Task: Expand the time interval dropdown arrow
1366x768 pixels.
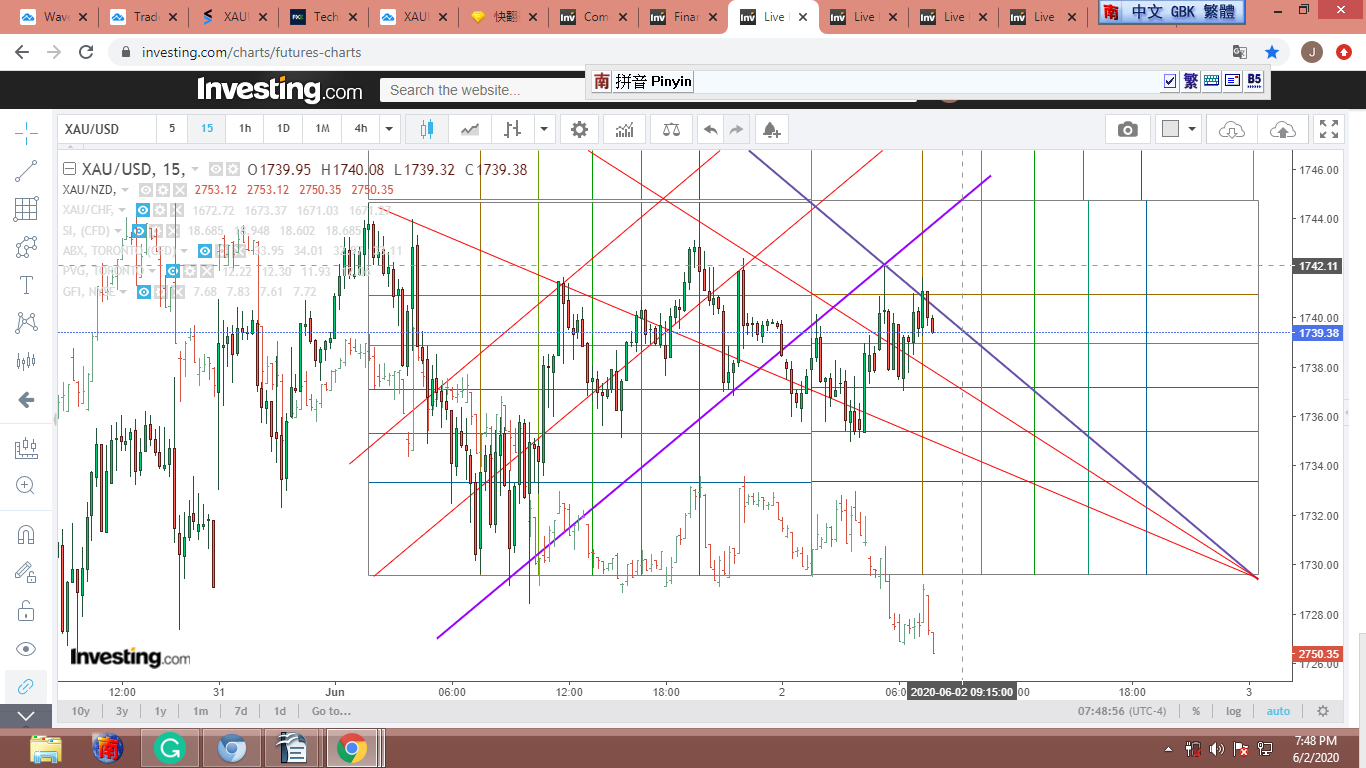Action: (x=389, y=129)
